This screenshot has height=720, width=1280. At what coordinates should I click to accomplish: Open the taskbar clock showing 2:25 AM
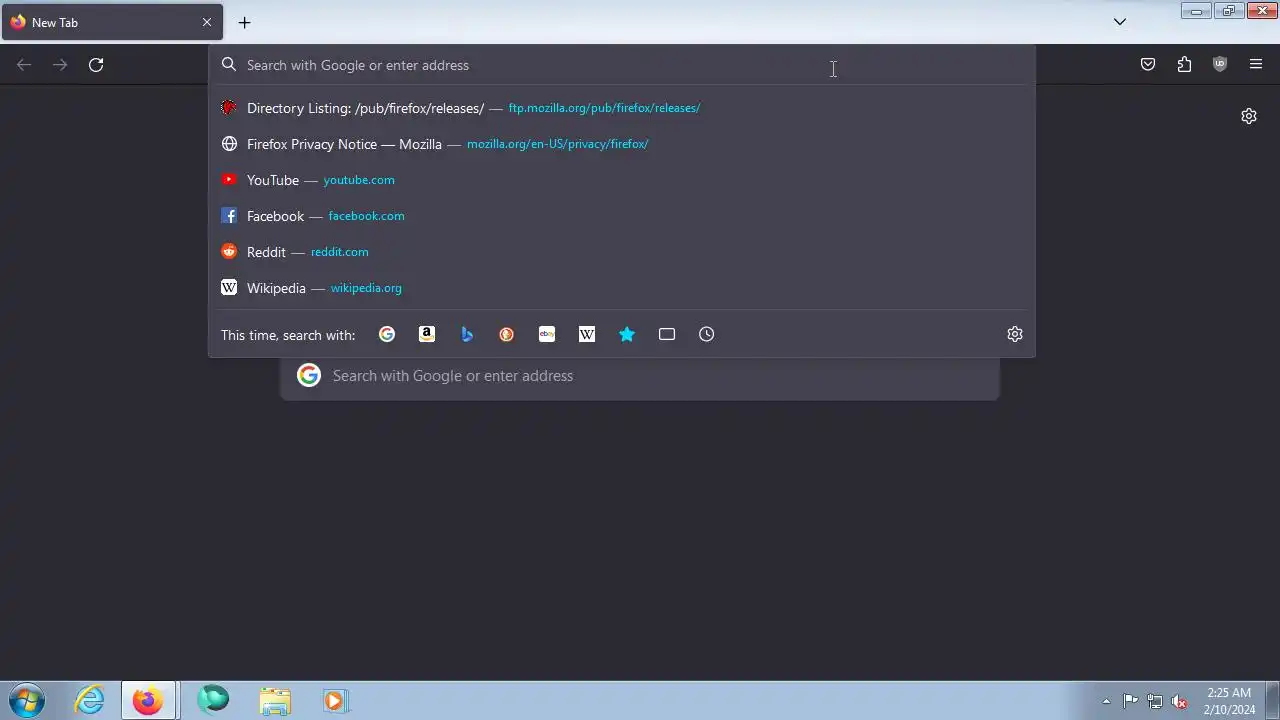coord(1229,701)
